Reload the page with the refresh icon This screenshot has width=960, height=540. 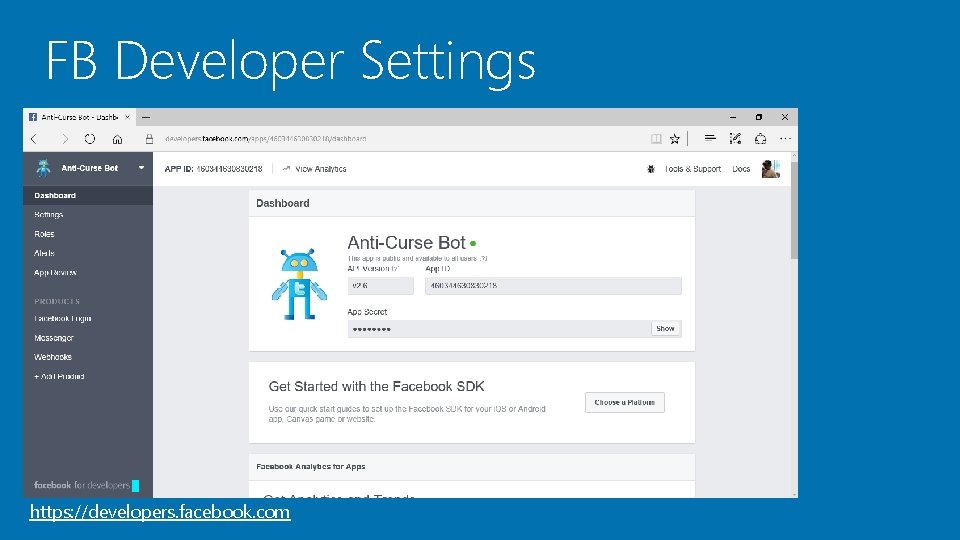90,139
